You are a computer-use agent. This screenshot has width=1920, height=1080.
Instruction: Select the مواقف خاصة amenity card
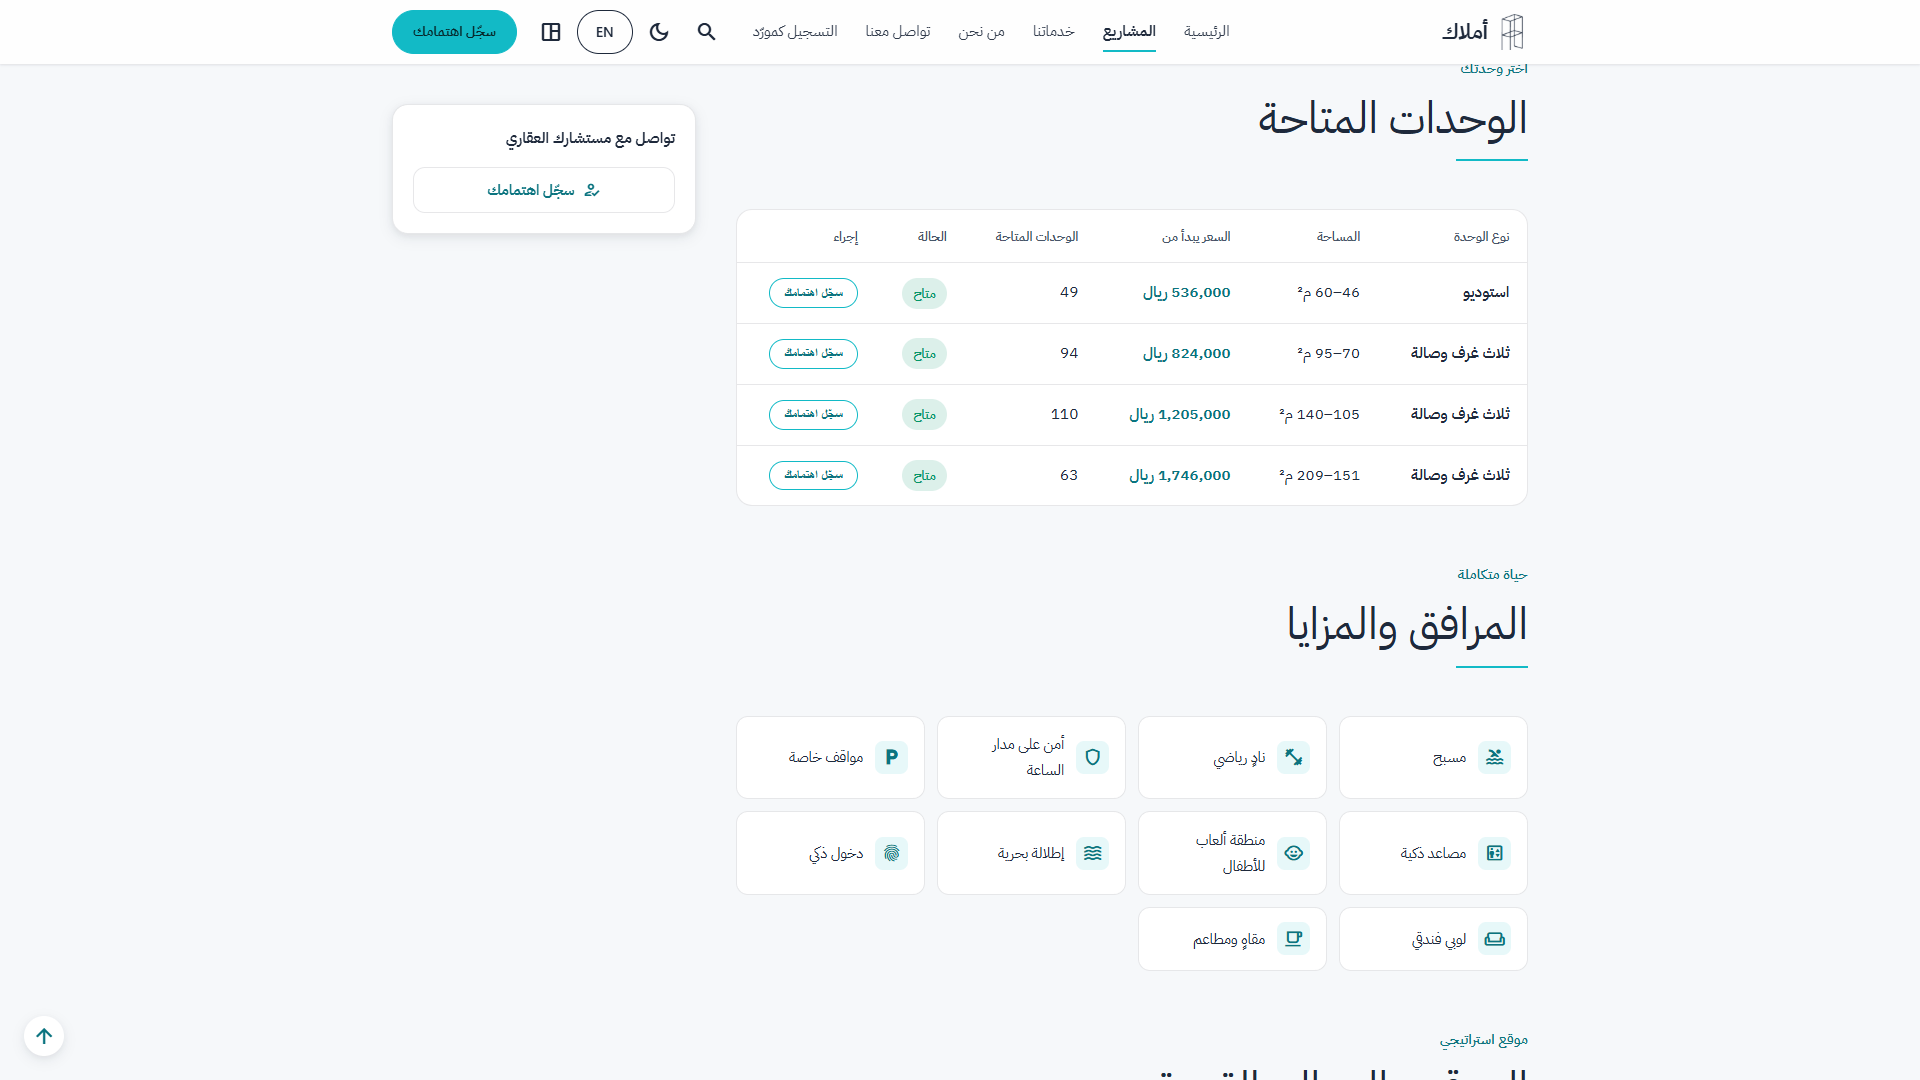[x=830, y=758]
